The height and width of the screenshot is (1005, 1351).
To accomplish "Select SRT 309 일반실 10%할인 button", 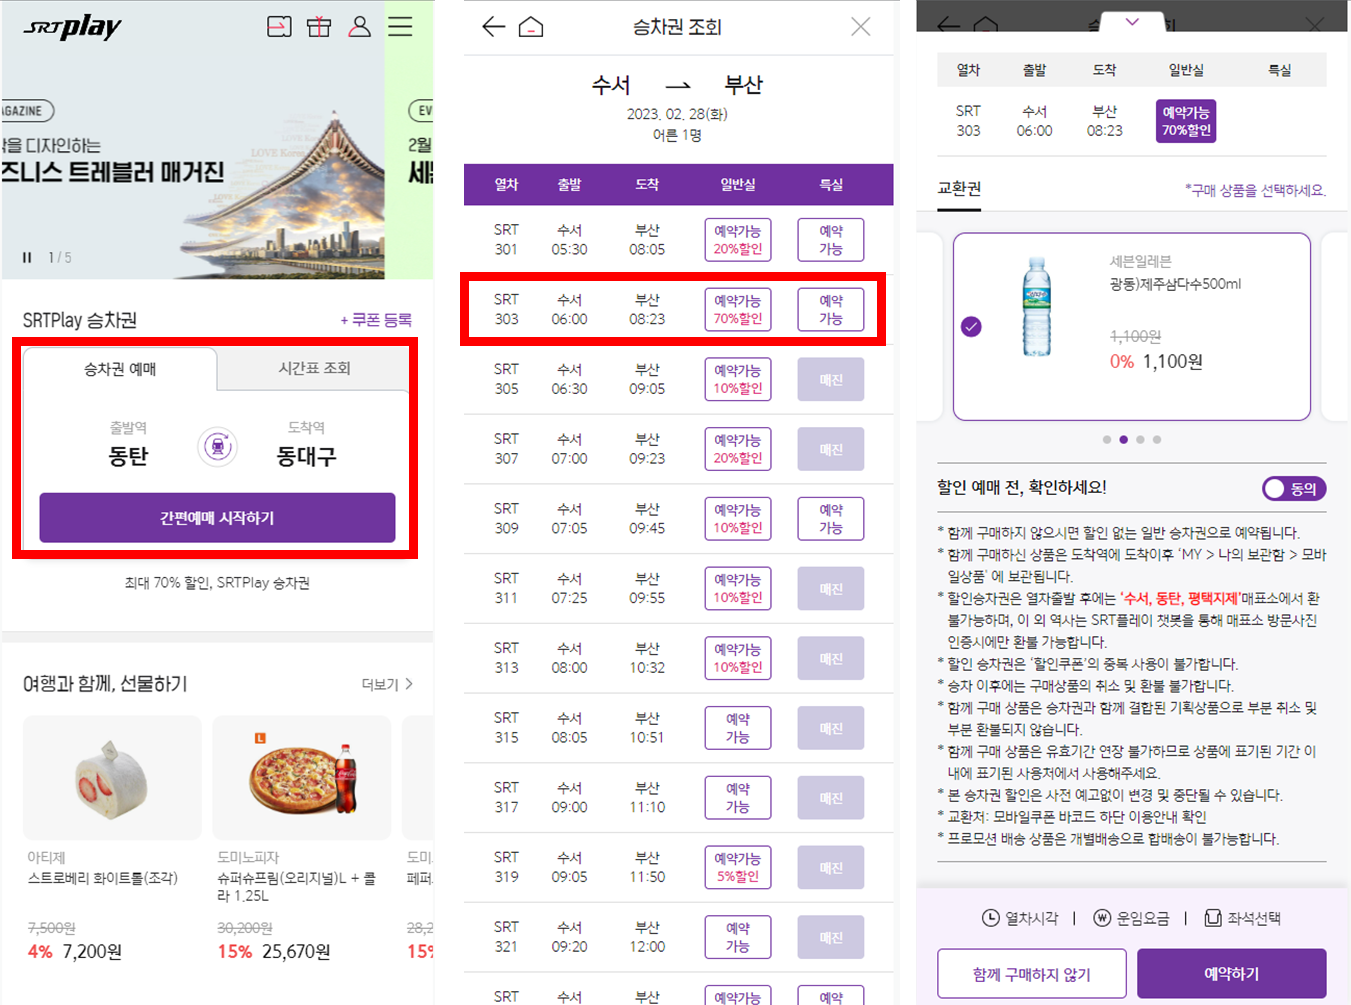I will coord(738,519).
